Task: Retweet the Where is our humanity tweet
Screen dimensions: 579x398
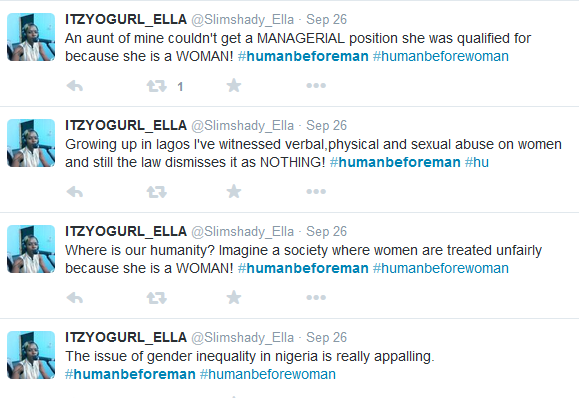Action: tap(157, 298)
